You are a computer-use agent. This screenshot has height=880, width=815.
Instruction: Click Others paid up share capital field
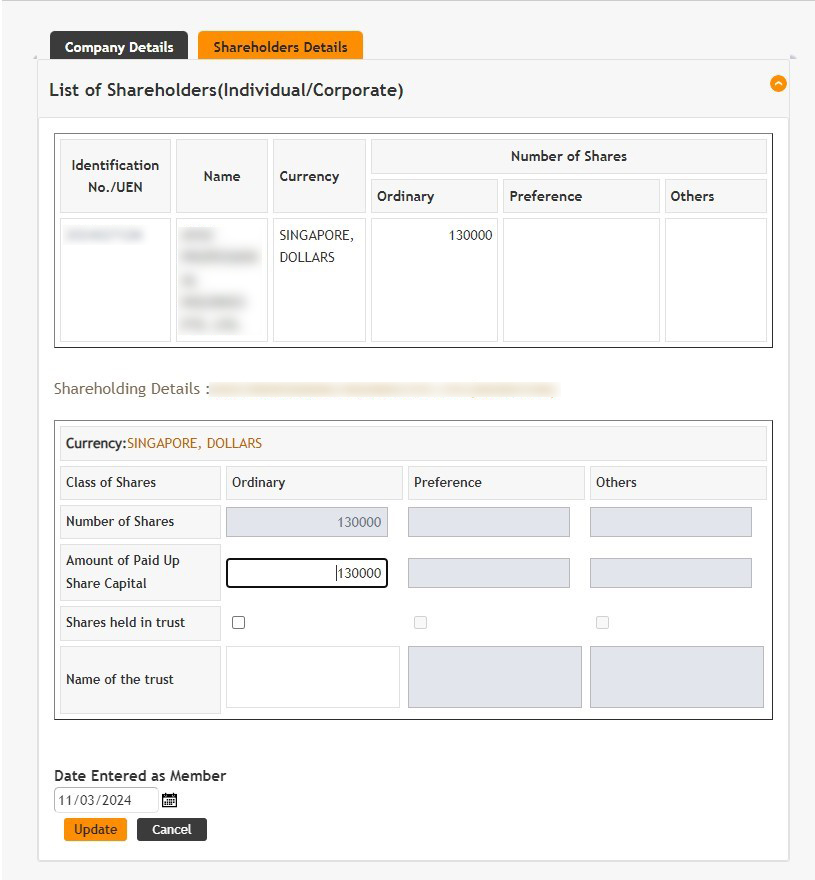(x=670, y=573)
